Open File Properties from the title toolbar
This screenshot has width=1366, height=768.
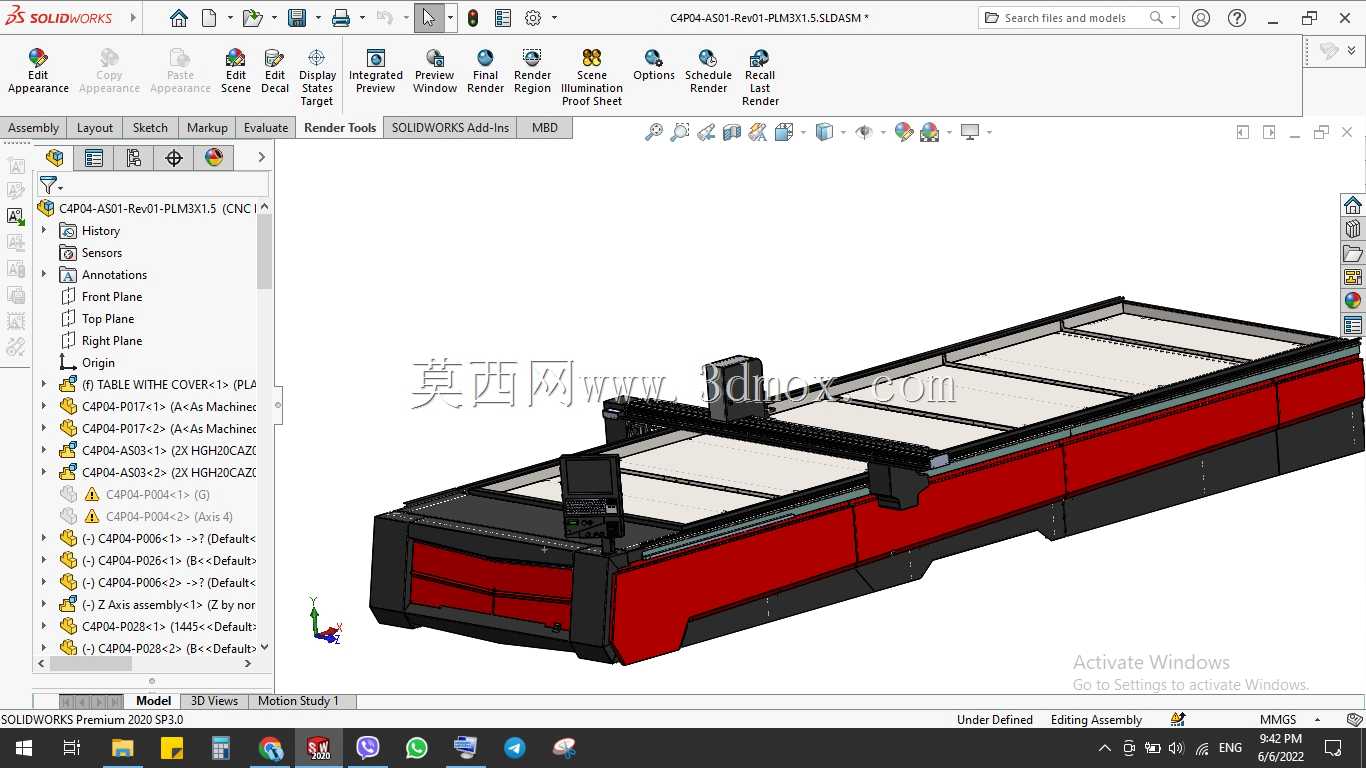click(503, 18)
